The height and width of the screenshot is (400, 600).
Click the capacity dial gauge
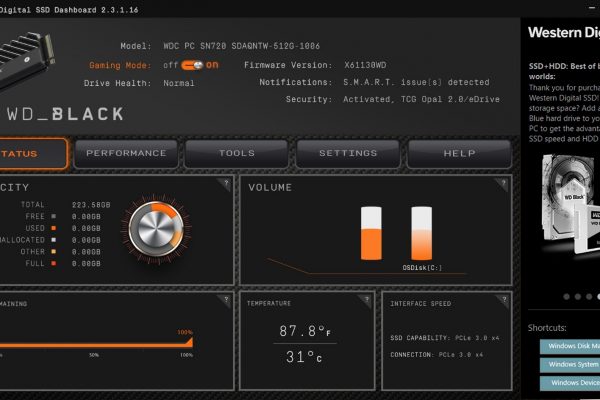coord(156,229)
